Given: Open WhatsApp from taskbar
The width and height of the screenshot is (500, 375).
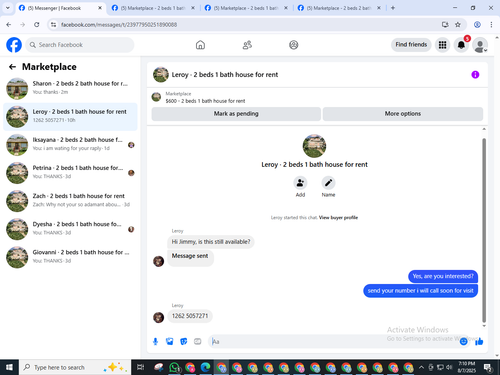Looking at the screenshot, I should [174, 367].
